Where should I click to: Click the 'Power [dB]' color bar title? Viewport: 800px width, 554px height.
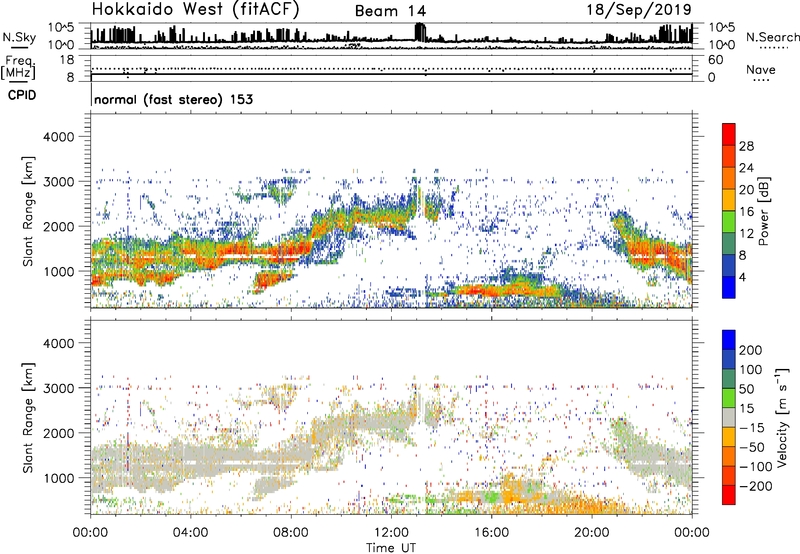(x=764, y=211)
